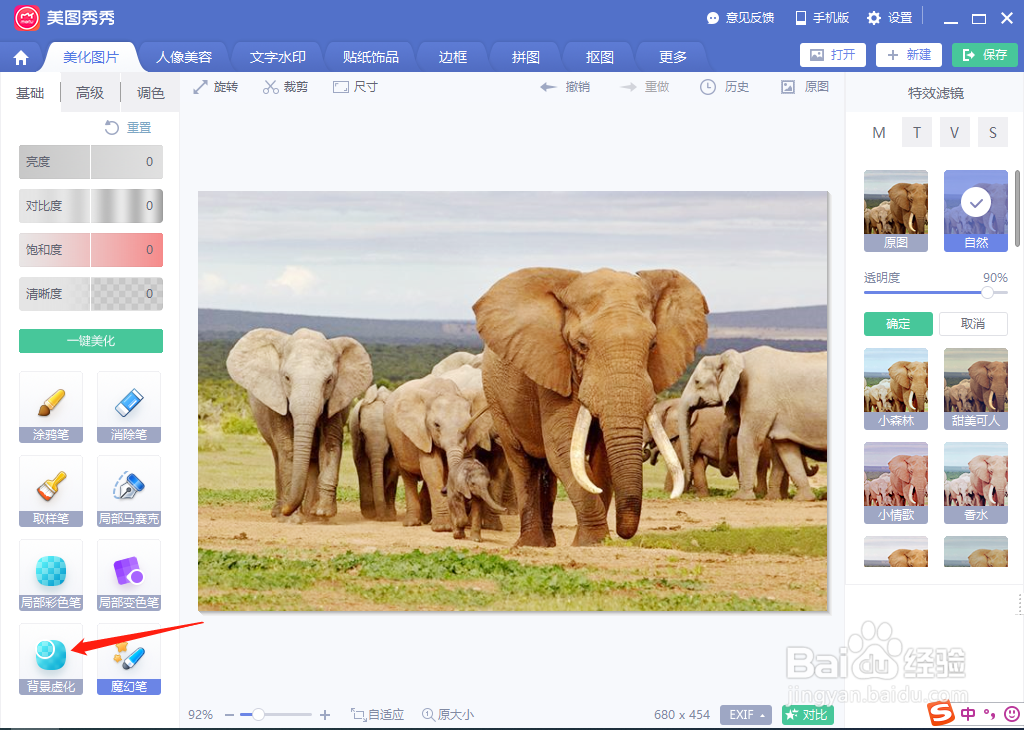Open the 更多 more tab

pos(673,57)
